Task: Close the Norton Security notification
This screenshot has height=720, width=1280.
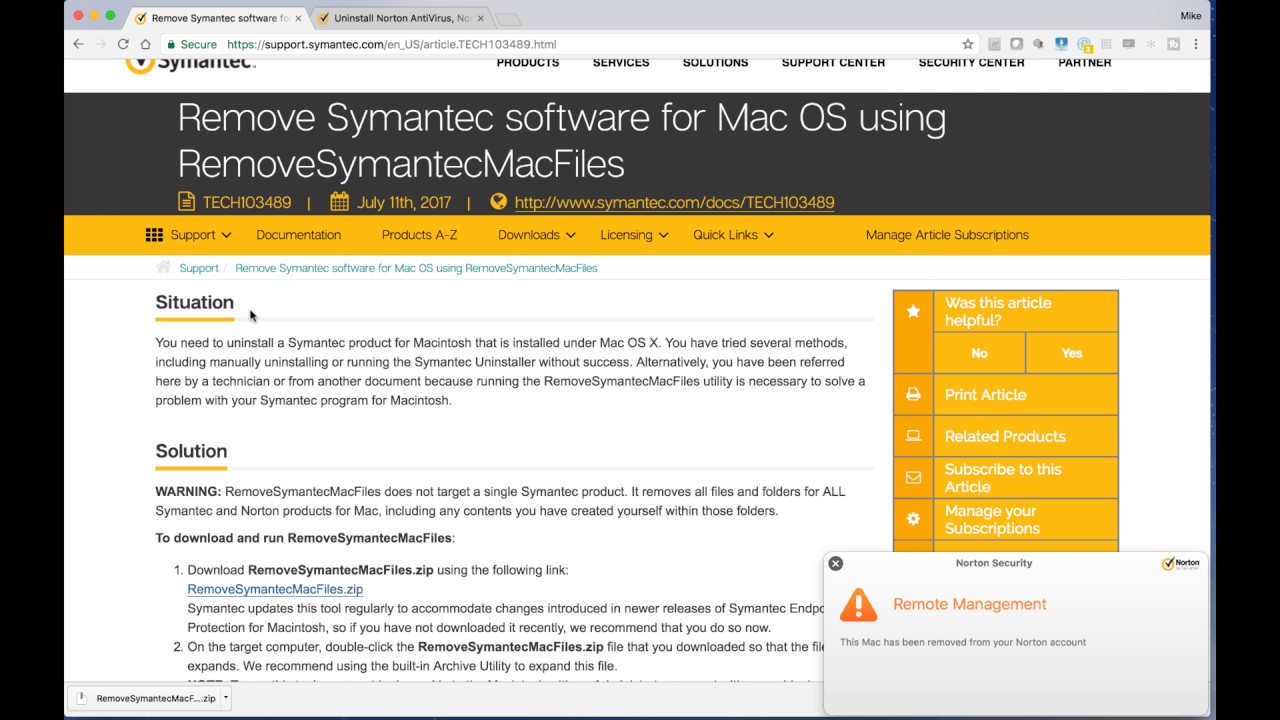Action: point(836,563)
